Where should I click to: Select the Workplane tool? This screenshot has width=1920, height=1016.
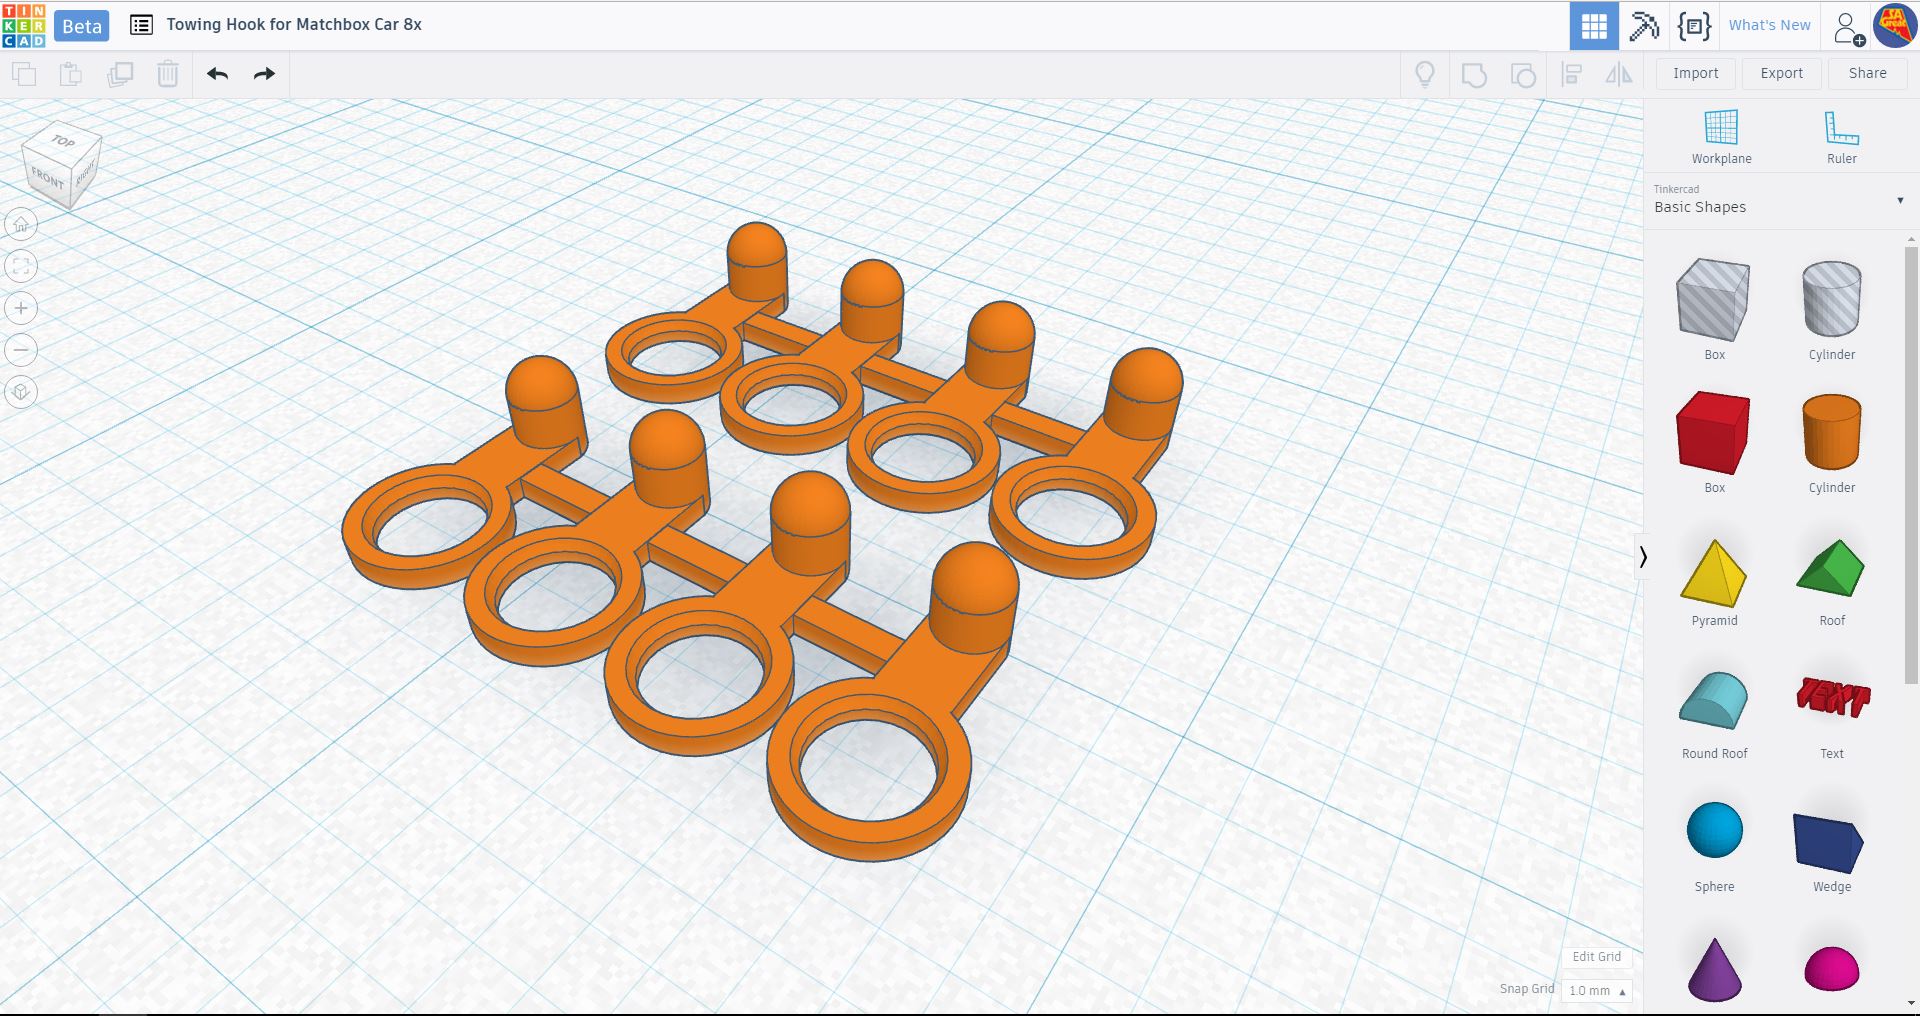(1721, 137)
